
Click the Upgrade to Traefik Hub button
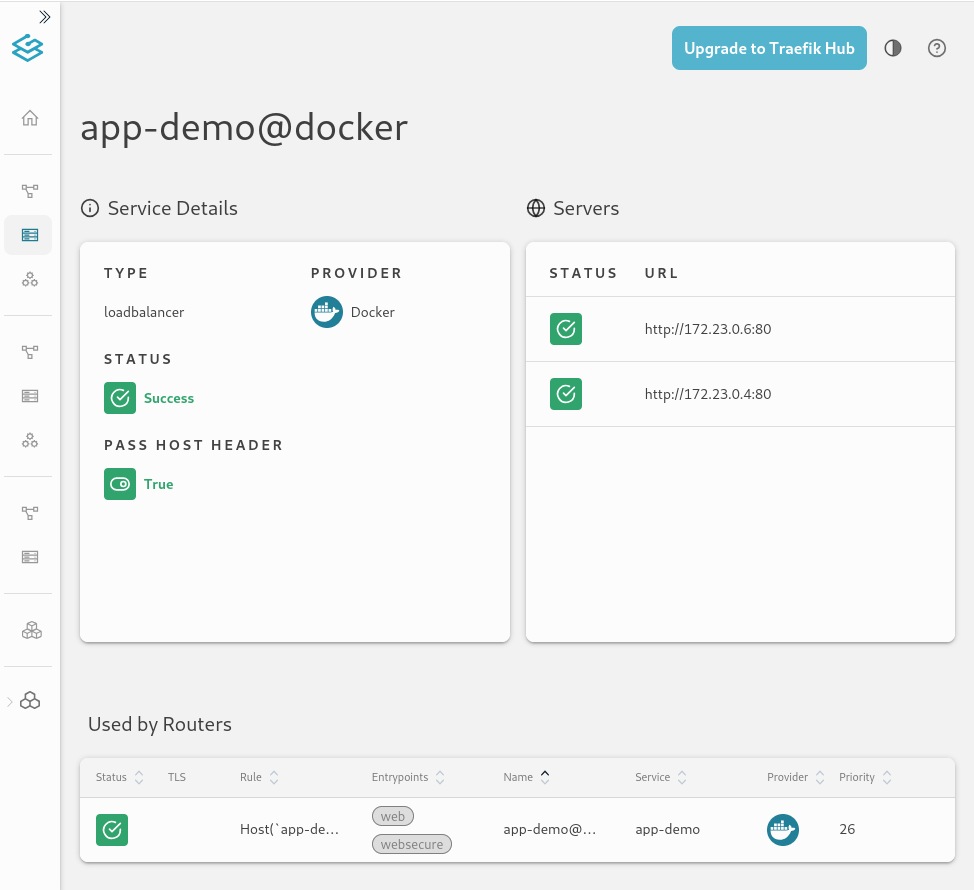click(769, 48)
